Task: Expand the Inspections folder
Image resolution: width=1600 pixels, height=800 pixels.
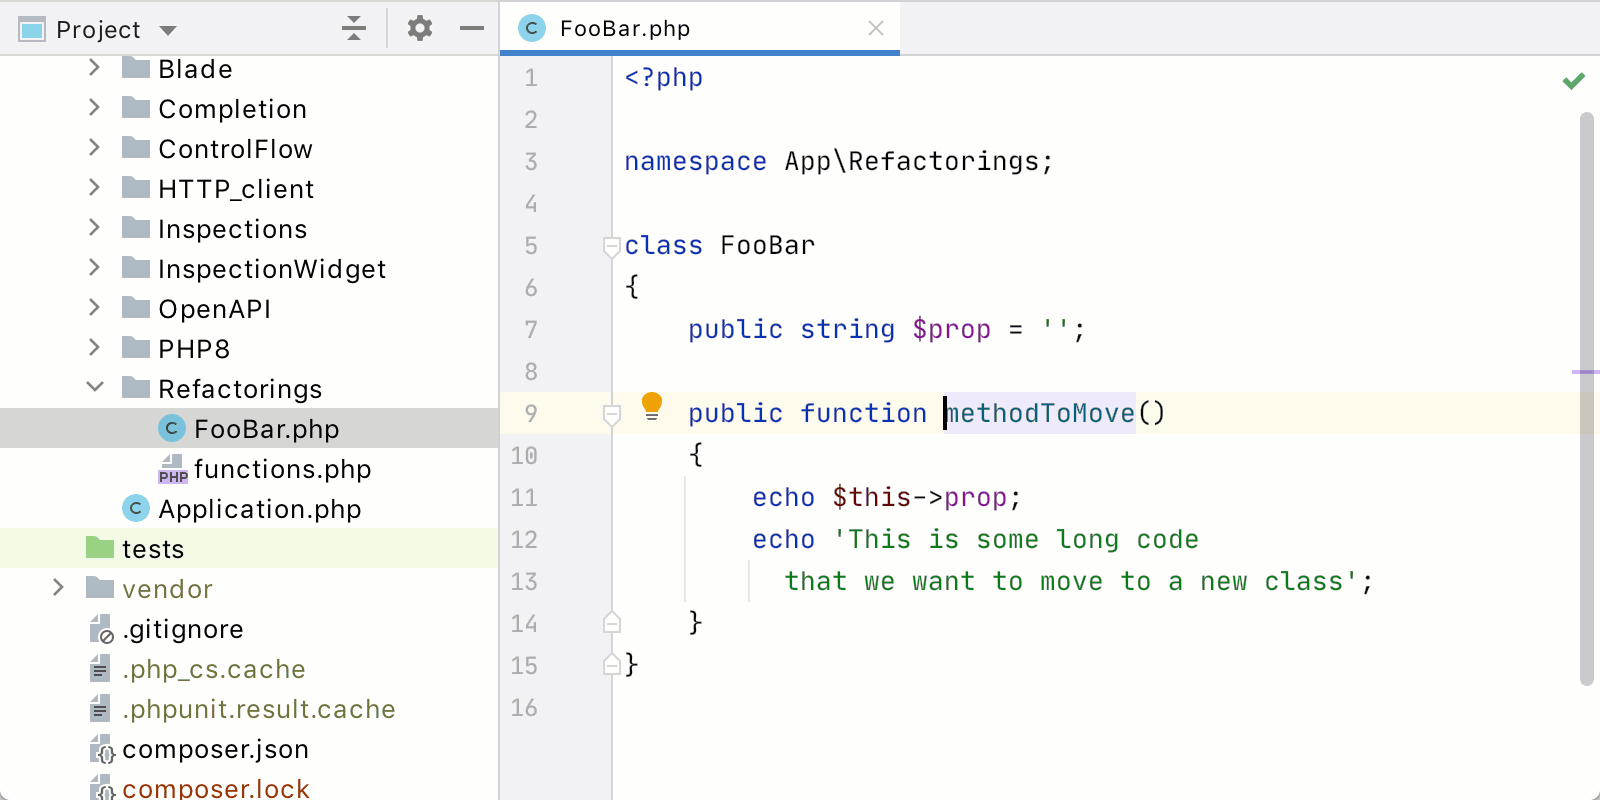Action: coord(95,227)
